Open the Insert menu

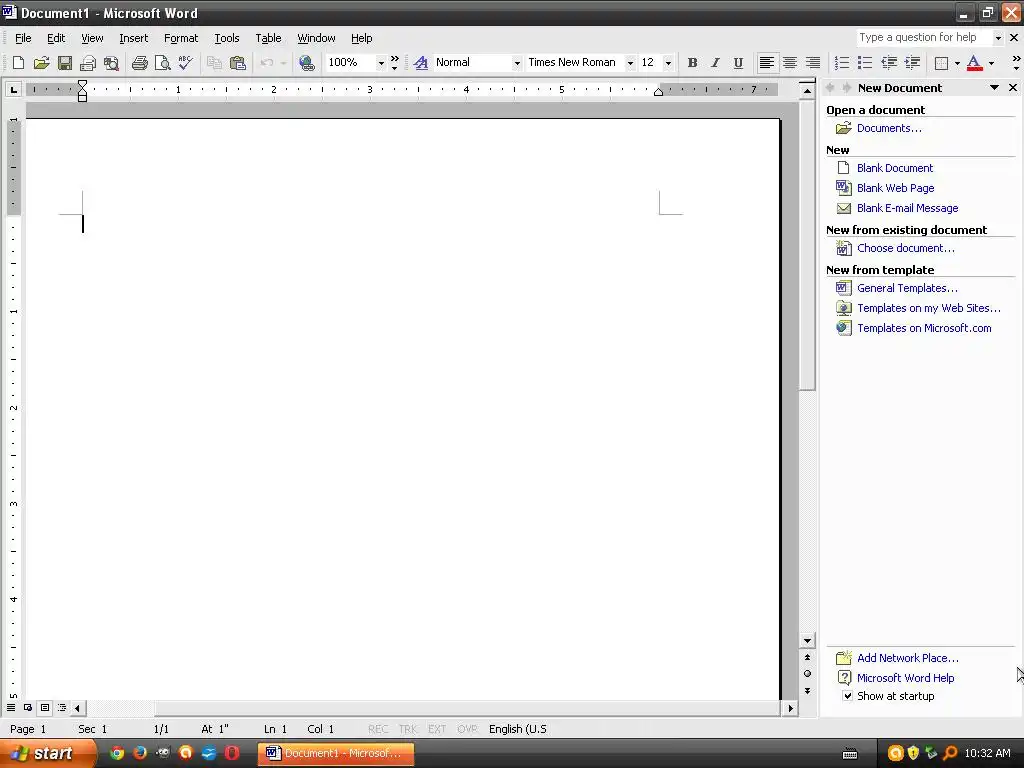[x=133, y=38]
